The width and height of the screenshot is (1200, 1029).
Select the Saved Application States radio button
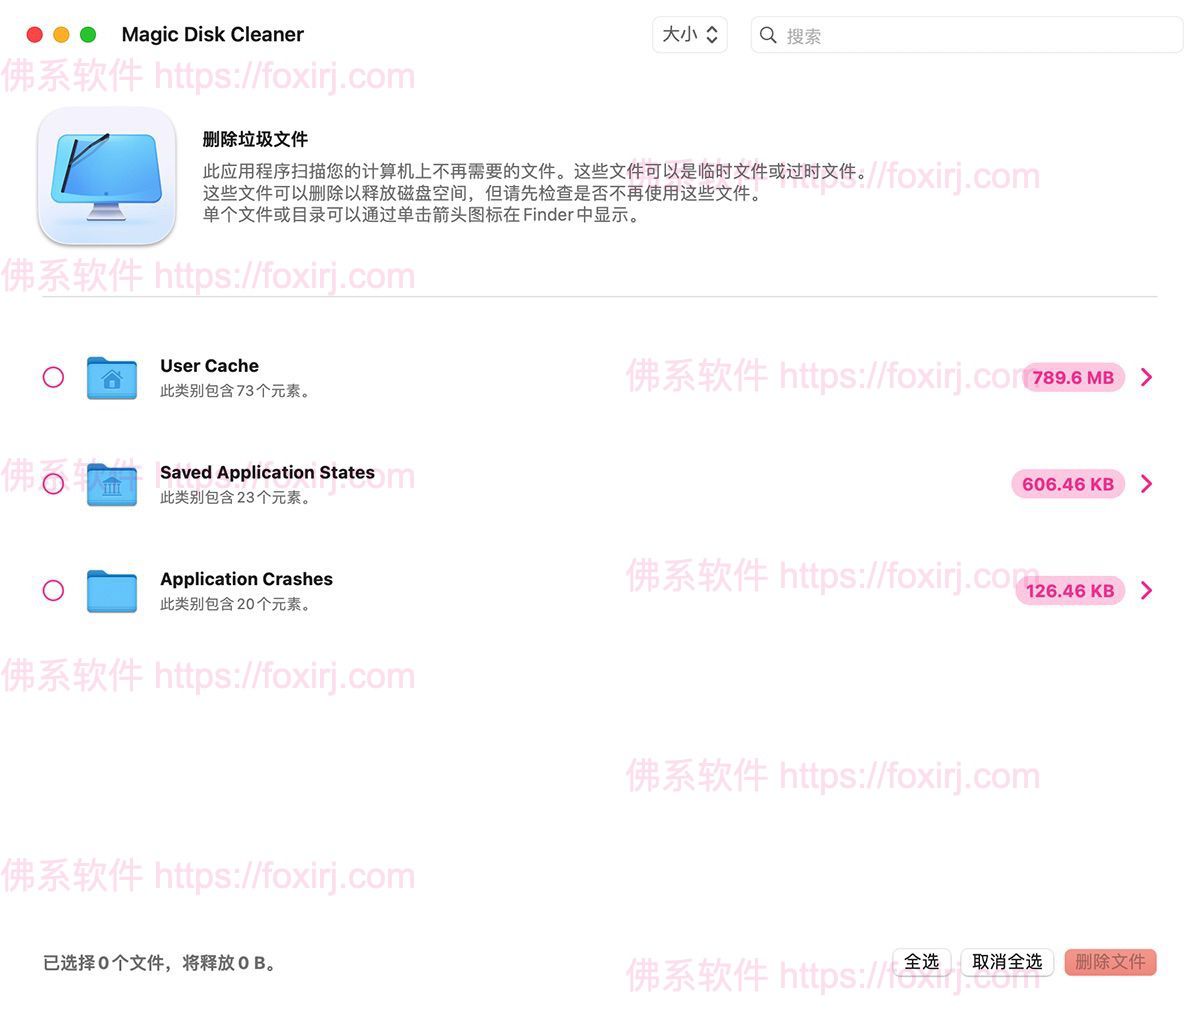point(53,484)
